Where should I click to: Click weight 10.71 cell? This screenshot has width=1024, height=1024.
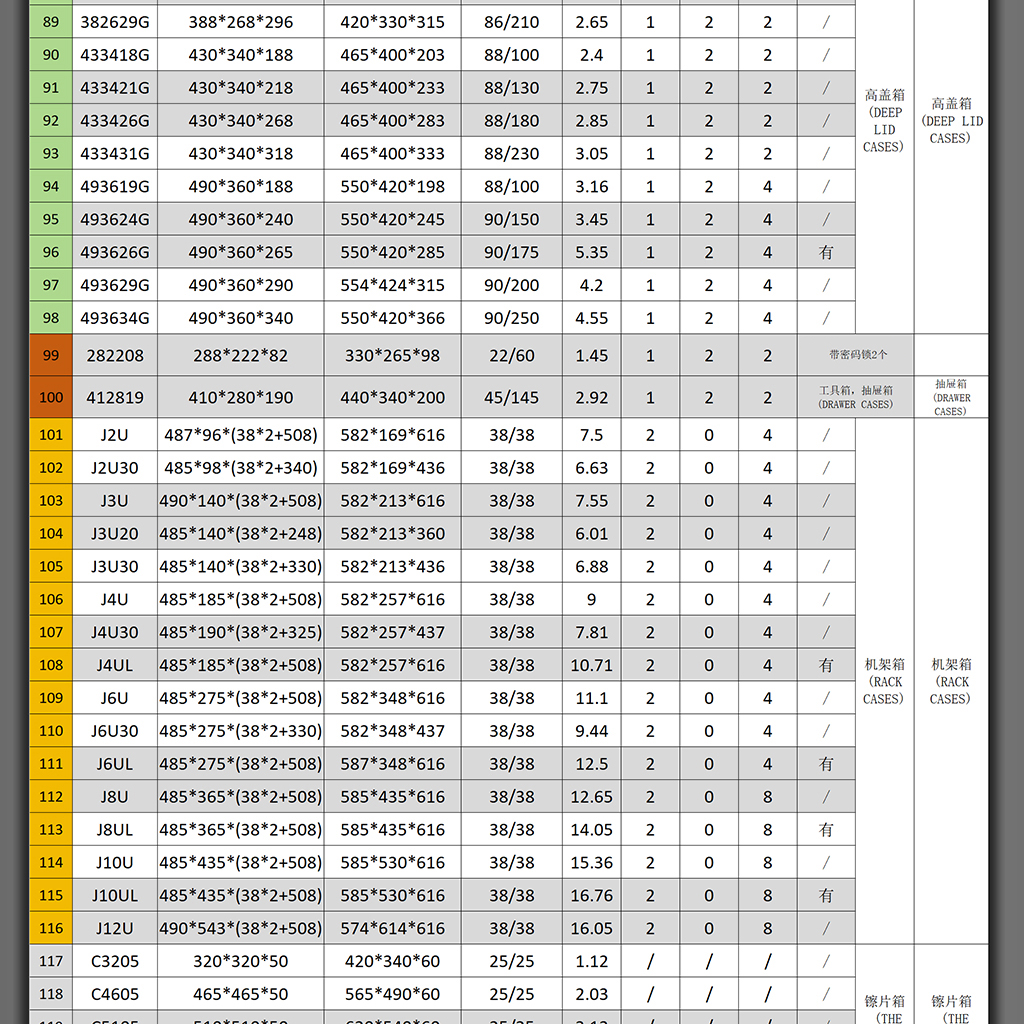(x=591, y=665)
